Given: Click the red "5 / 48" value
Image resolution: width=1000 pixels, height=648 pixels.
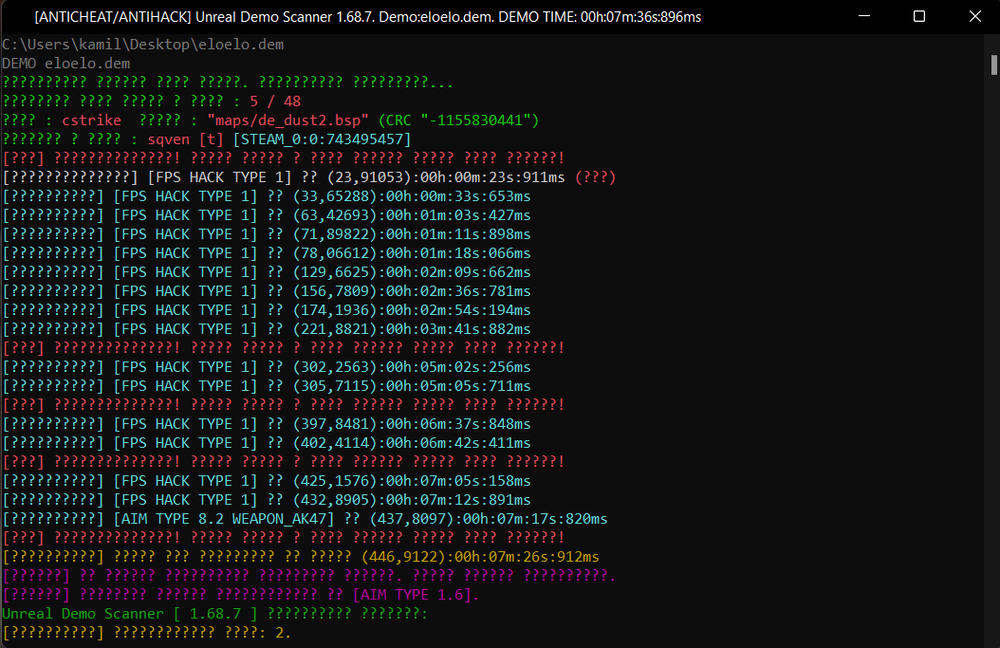Looking at the screenshot, I should coord(275,101).
